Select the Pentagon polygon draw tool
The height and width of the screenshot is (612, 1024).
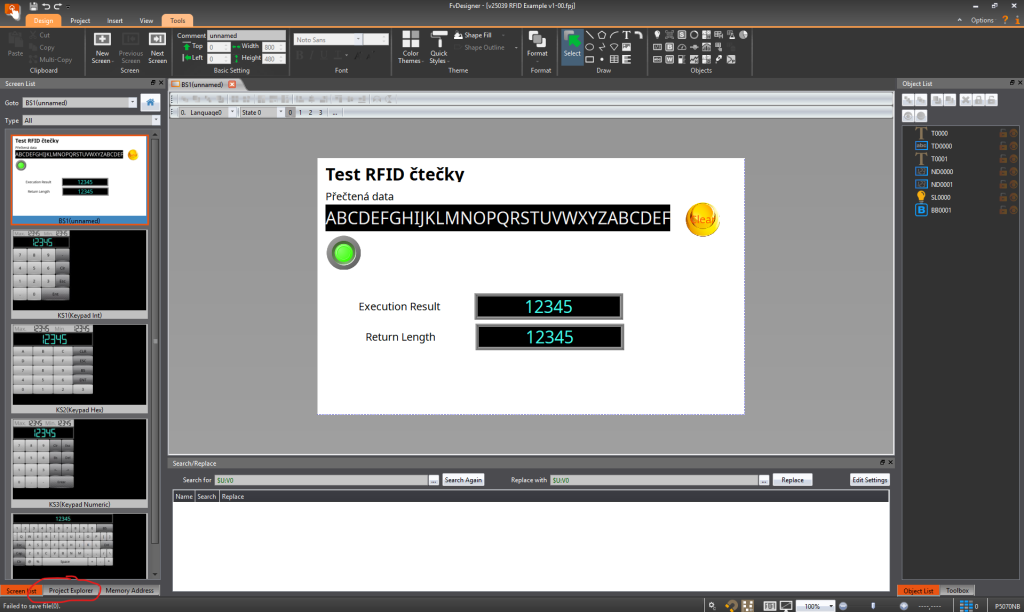(x=602, y=35)
